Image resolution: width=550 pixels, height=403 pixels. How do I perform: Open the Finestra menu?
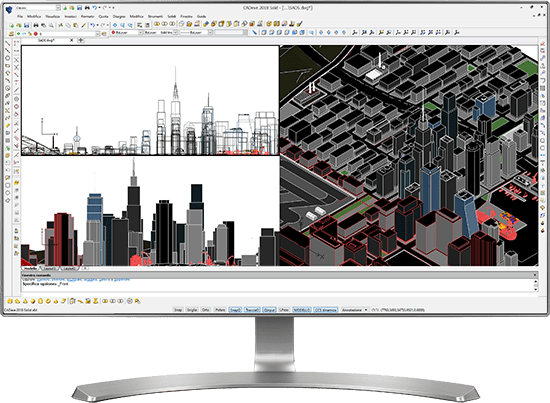186,16
